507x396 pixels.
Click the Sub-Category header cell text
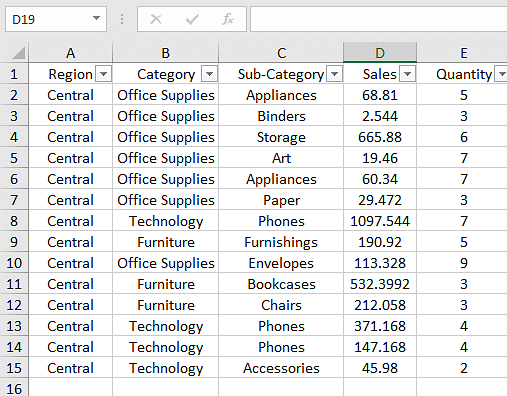click(281, 74)
